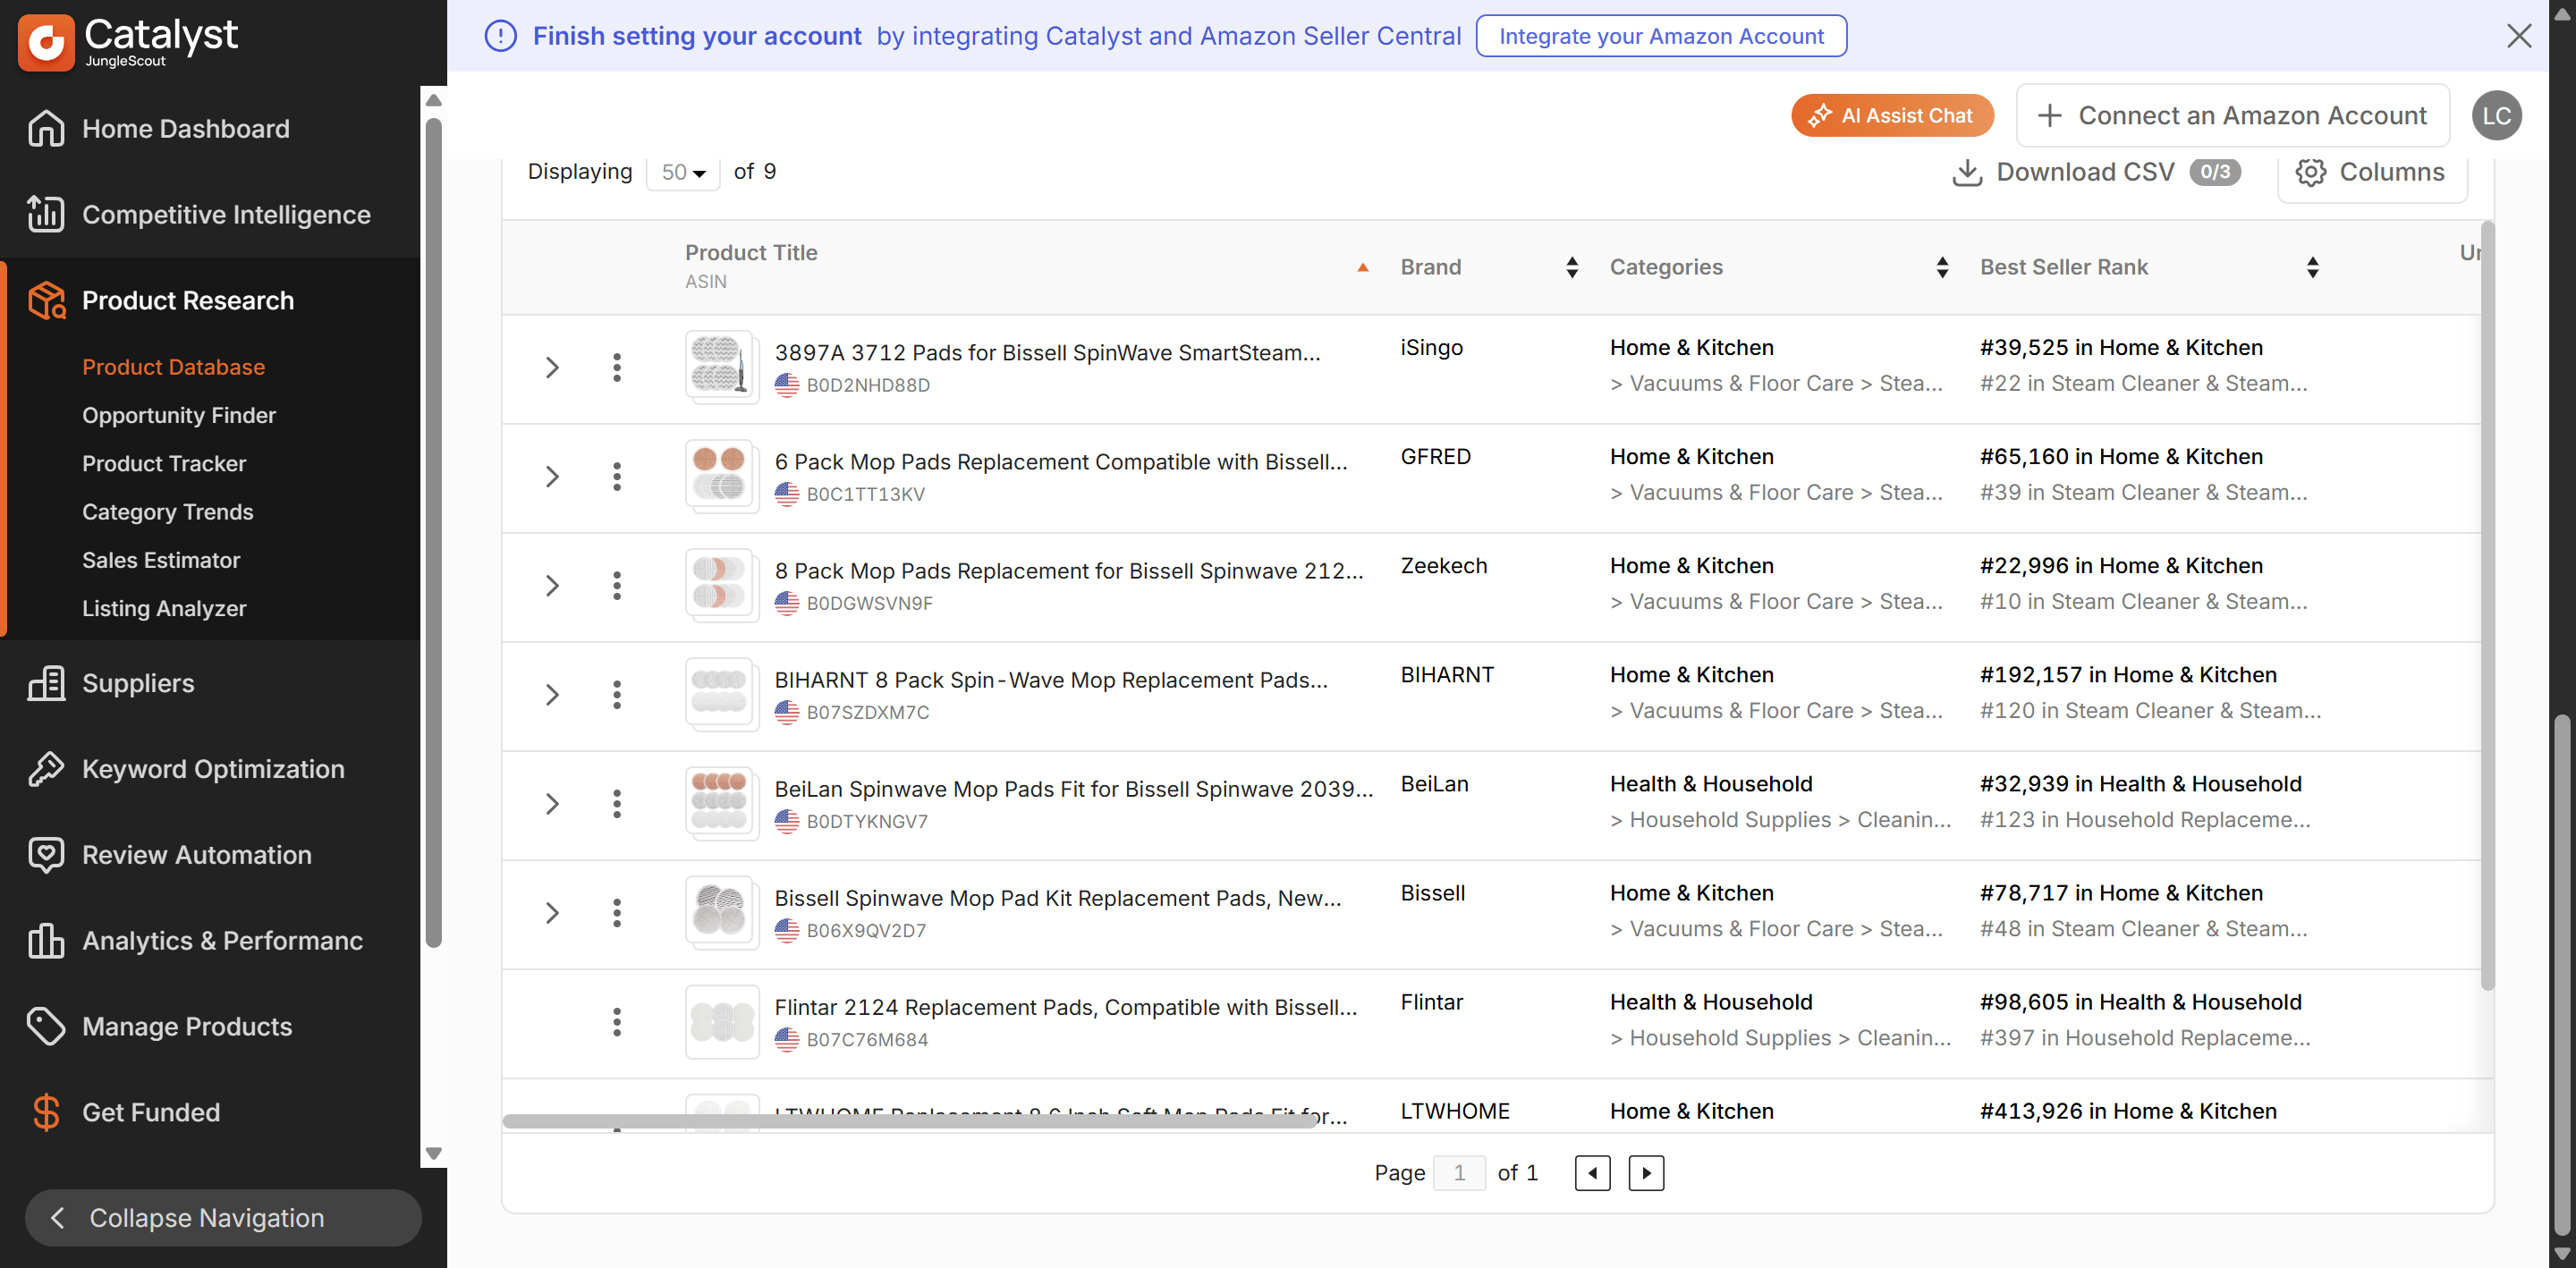Open actions menu for BeiLan product row
Image resolution: width=2576 pixels, height=1268 pixels.
coord(617,803)
